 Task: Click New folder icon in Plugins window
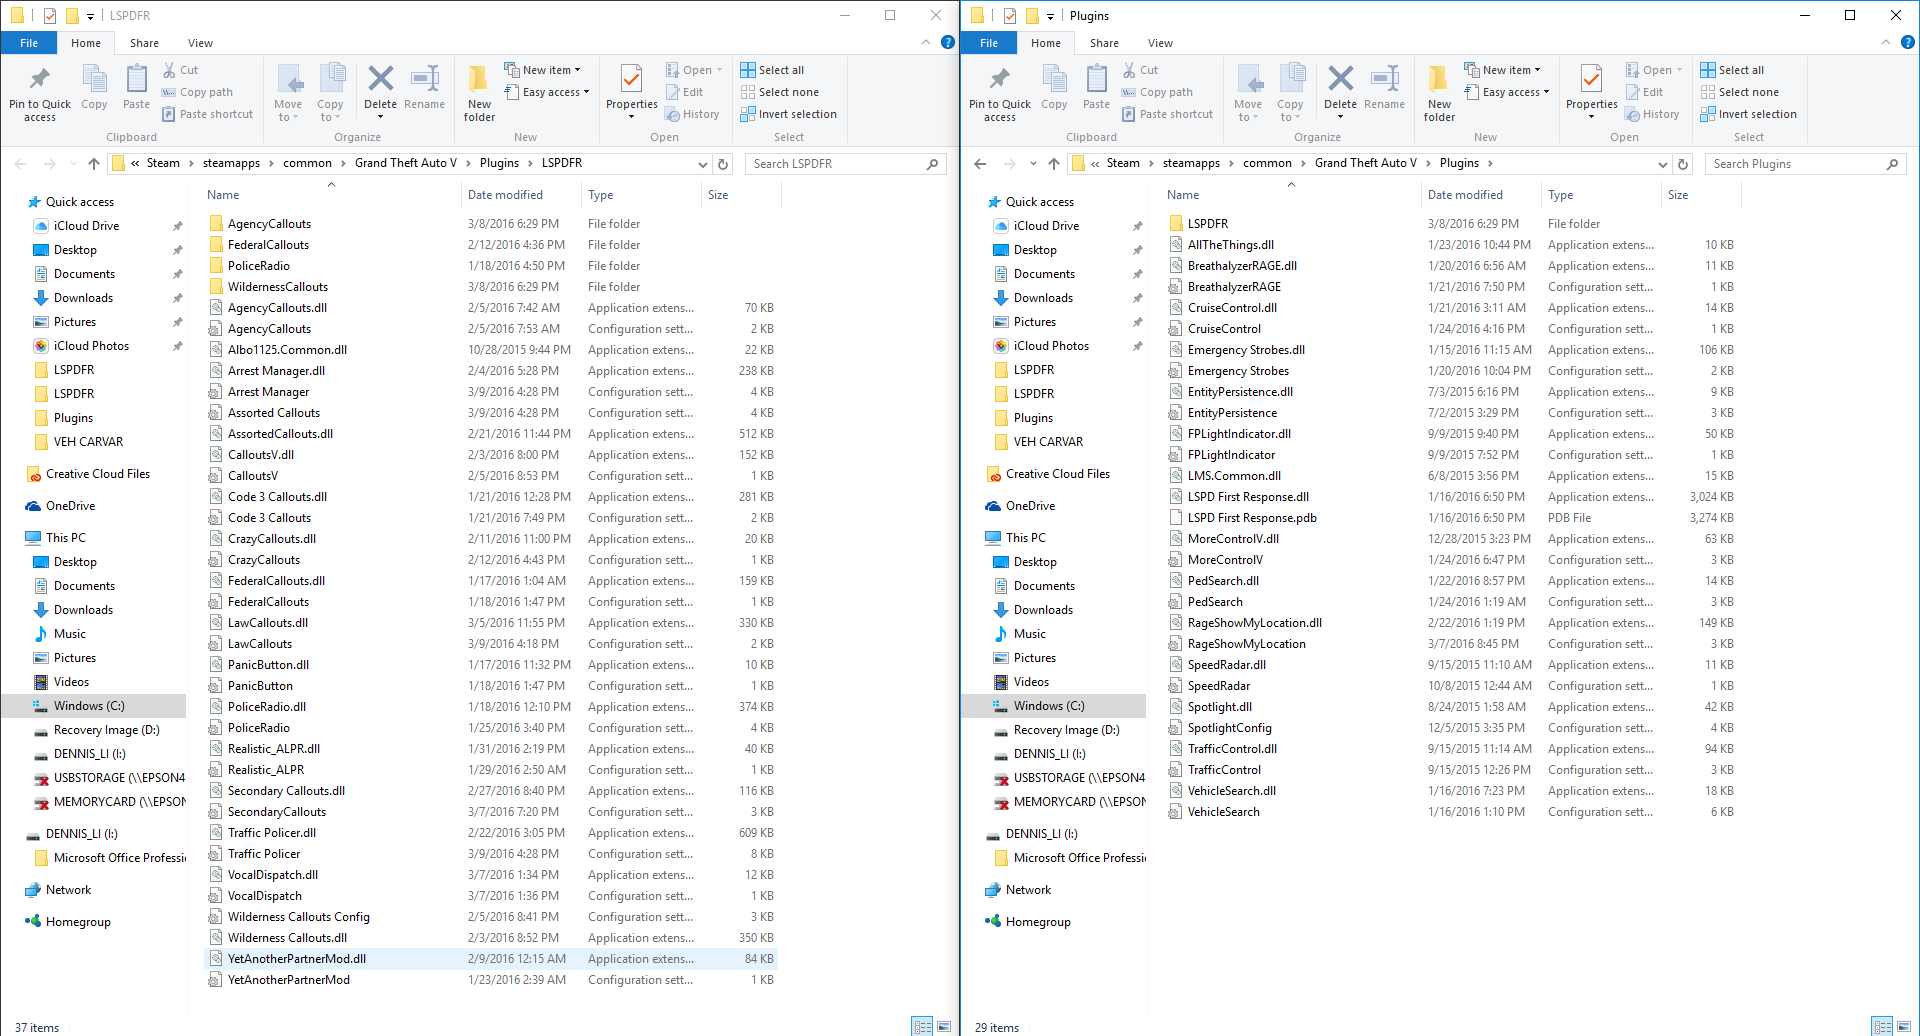click(x=1439, y=80)
